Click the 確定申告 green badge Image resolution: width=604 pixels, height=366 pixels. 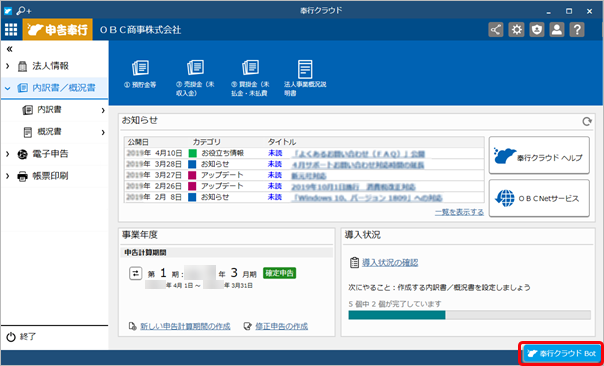click(279, 274)
